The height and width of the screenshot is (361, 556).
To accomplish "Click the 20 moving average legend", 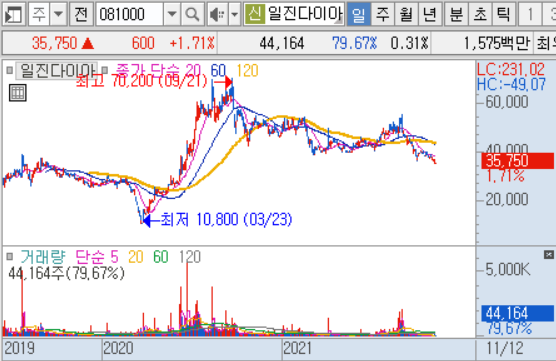I will (x=193, y=70).
